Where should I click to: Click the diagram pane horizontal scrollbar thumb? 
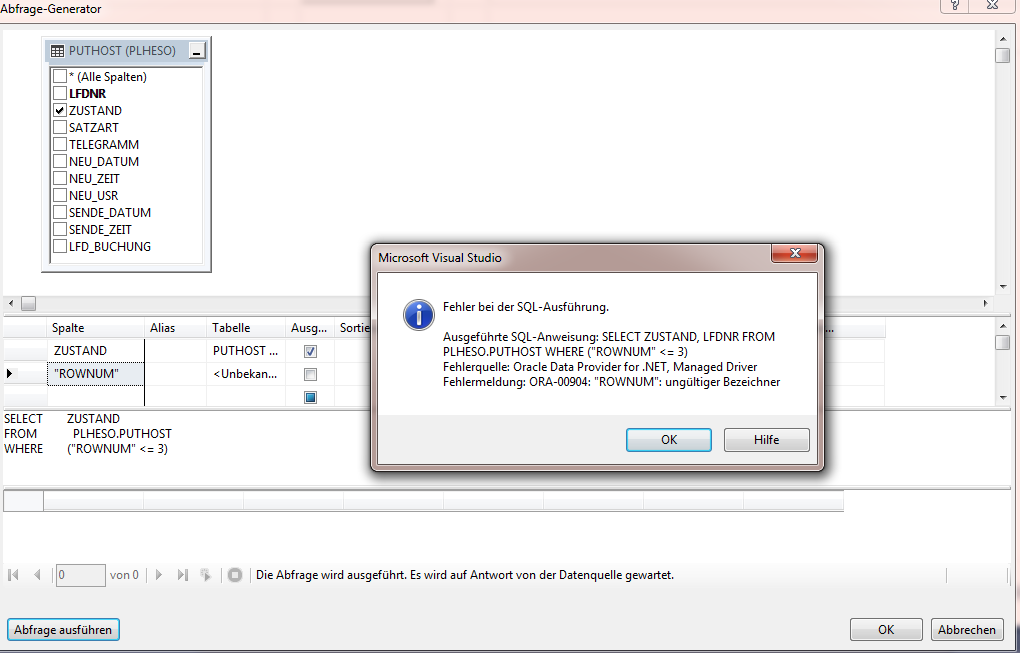28,304
